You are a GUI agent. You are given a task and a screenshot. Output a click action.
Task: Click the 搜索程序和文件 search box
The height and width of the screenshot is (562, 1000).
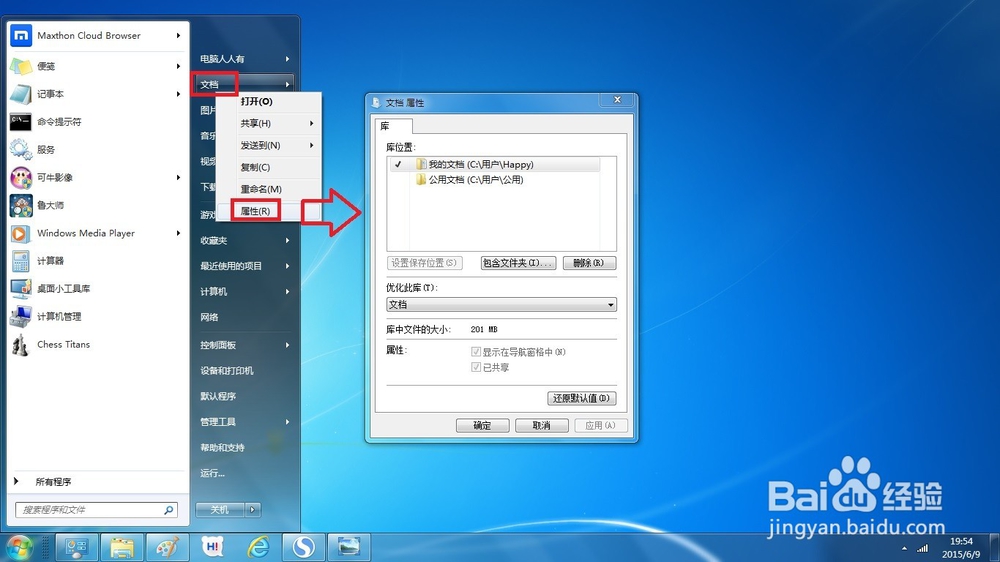coord(96,510)
